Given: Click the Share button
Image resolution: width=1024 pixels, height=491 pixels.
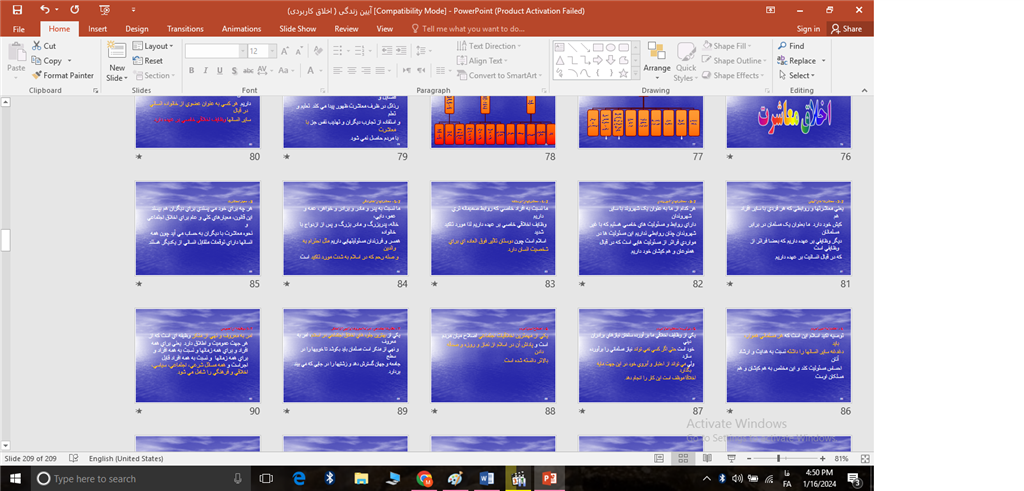Looking at the screenshot, I should click(846, 29).
